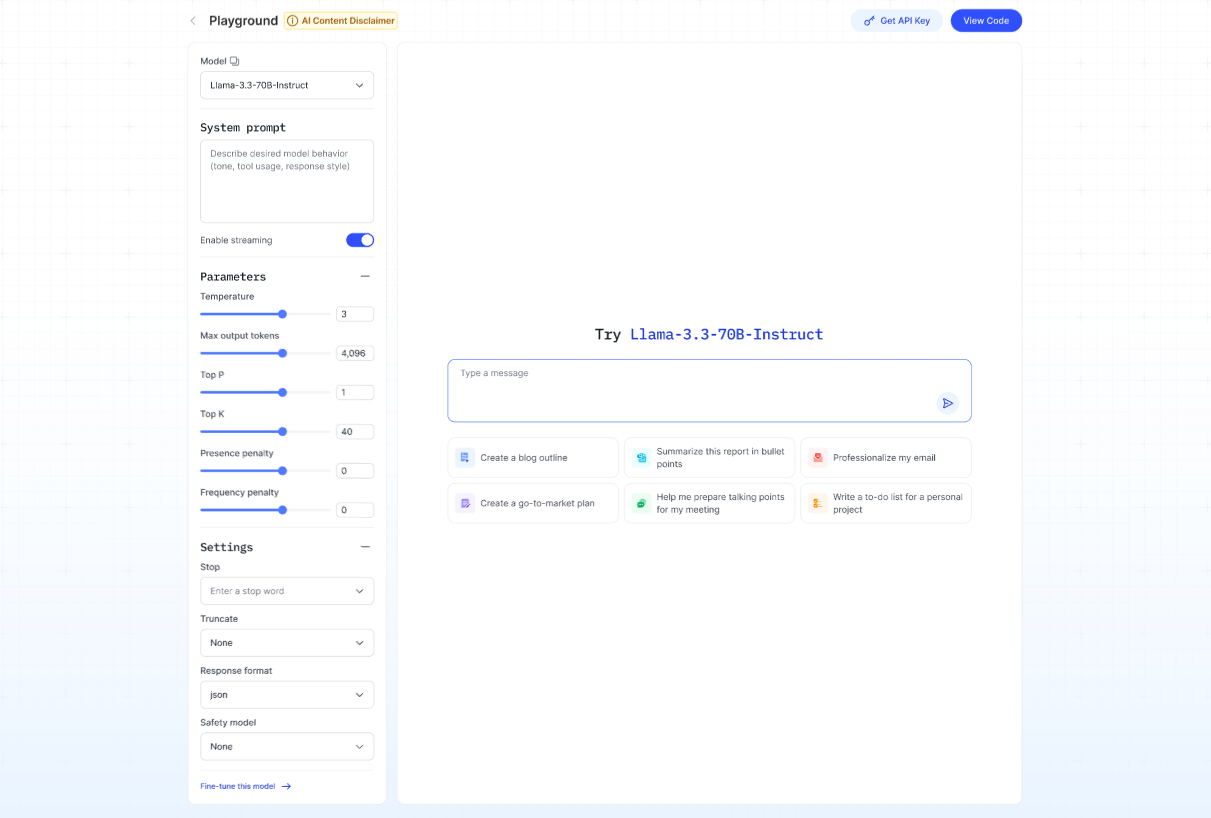Screen dimensions: 1211x818
Task: Click the talking points meeting icon
Action: coord(641,503)
